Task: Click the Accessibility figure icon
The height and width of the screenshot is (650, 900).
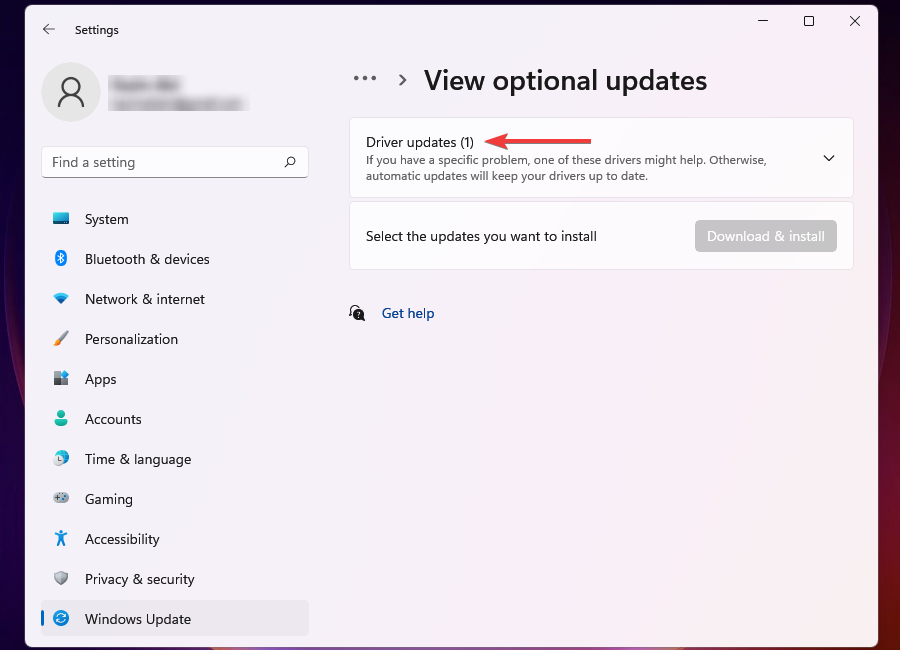Action: [61, 539]
